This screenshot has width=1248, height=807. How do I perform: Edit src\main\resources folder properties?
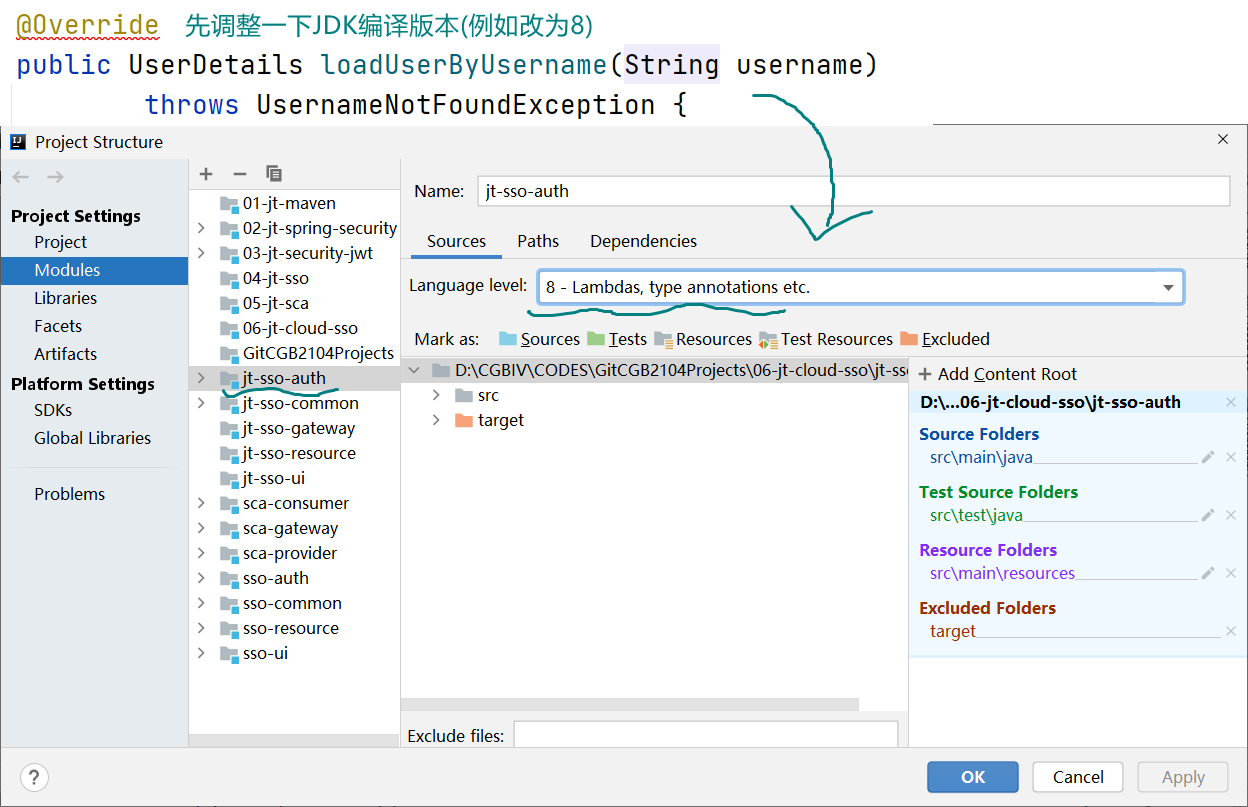(1208, 573)
